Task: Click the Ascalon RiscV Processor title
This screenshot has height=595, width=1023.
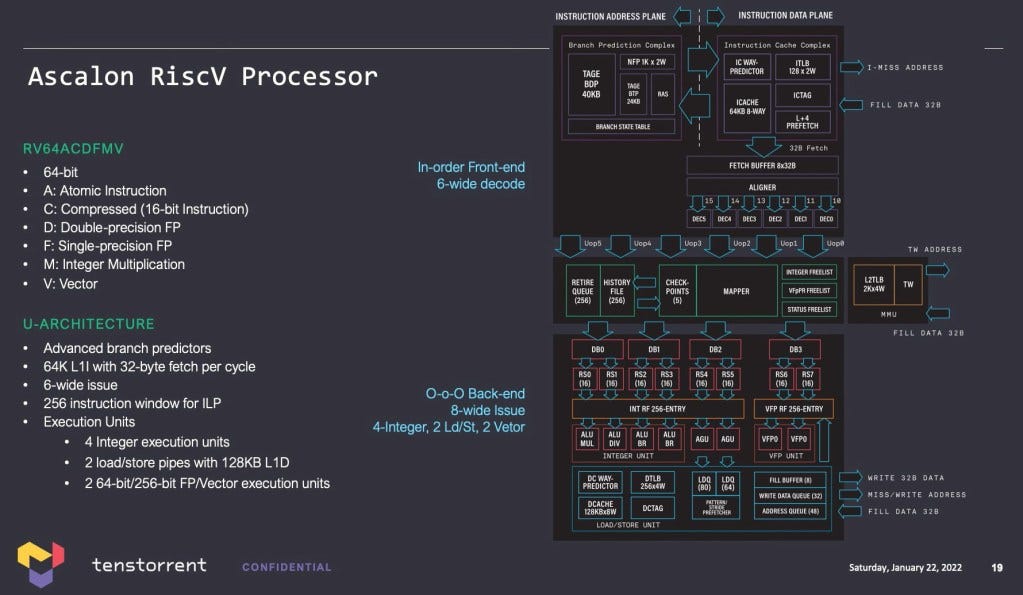Action: click(202, 76)
